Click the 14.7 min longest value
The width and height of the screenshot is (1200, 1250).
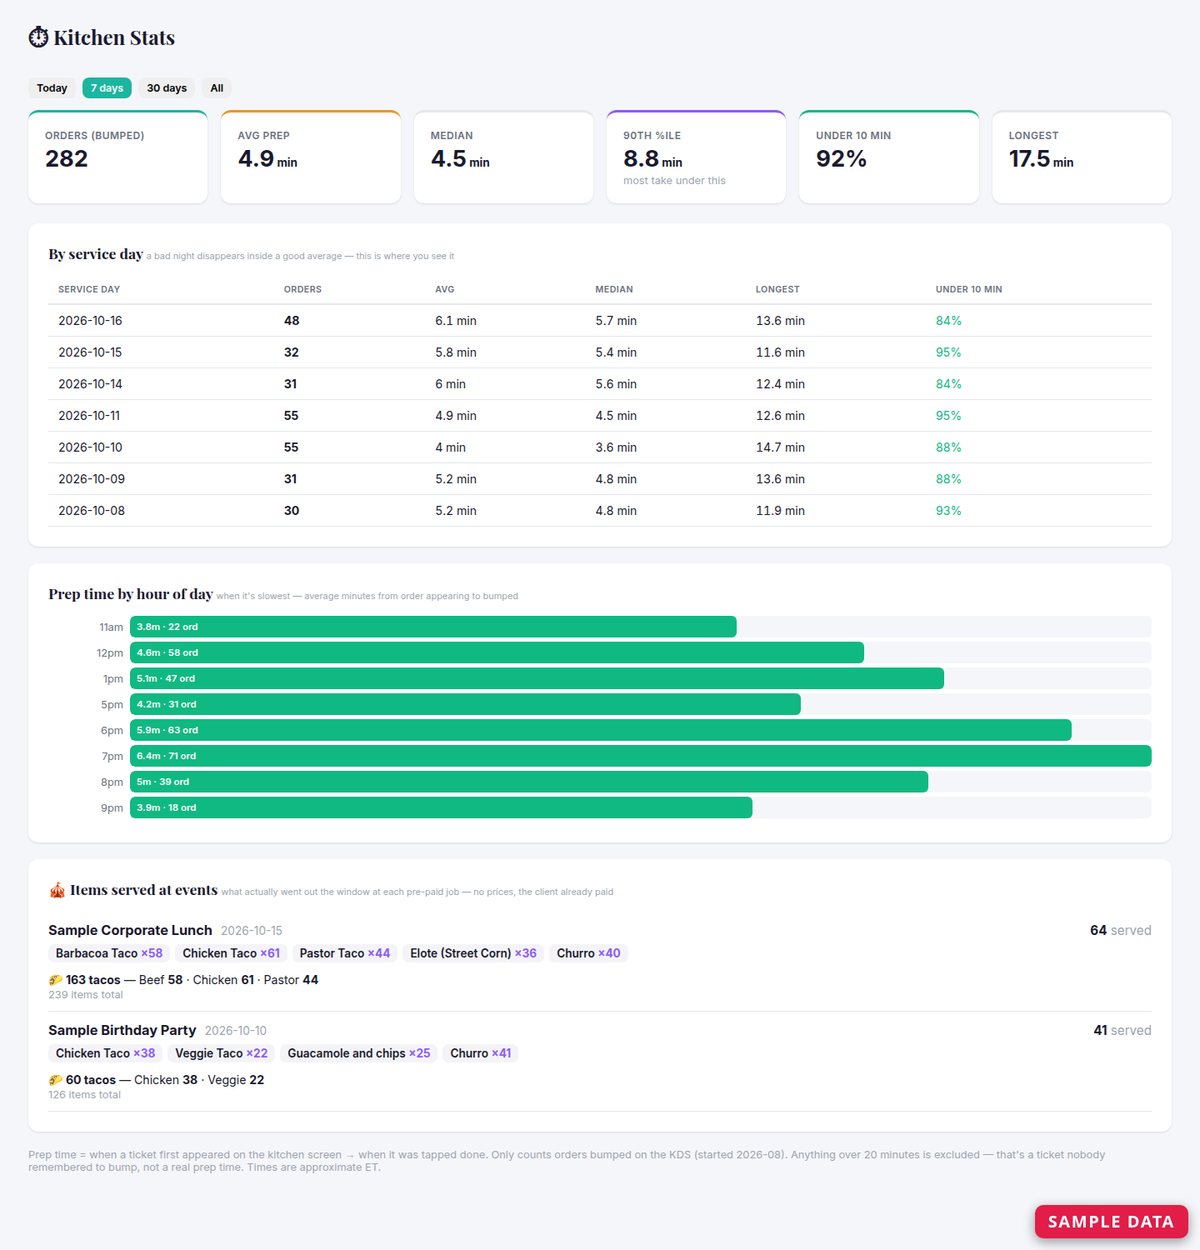(x=780, y=447)
